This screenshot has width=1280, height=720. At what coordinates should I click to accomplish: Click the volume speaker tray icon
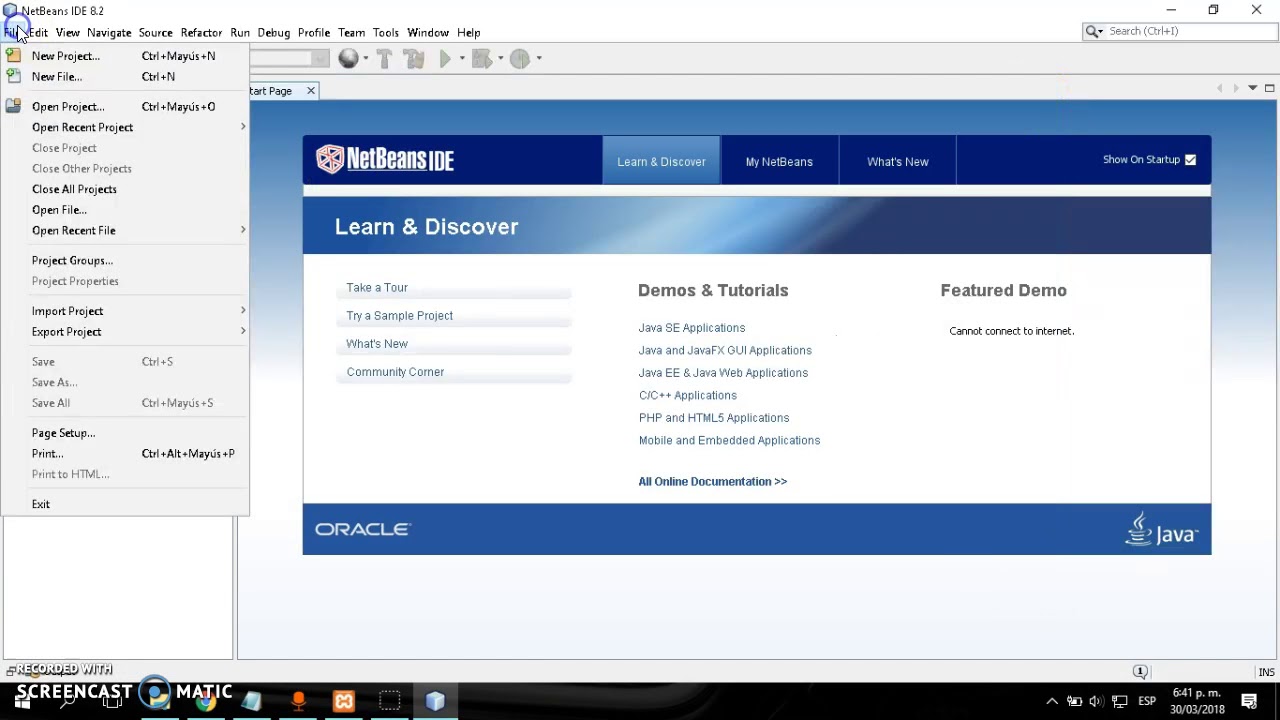(x=1097, y=701)
